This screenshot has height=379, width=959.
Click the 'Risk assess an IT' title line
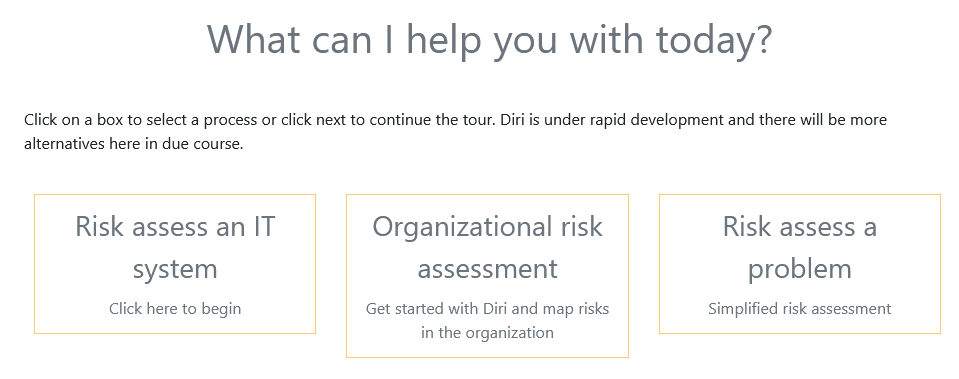[x=175, y=227]
